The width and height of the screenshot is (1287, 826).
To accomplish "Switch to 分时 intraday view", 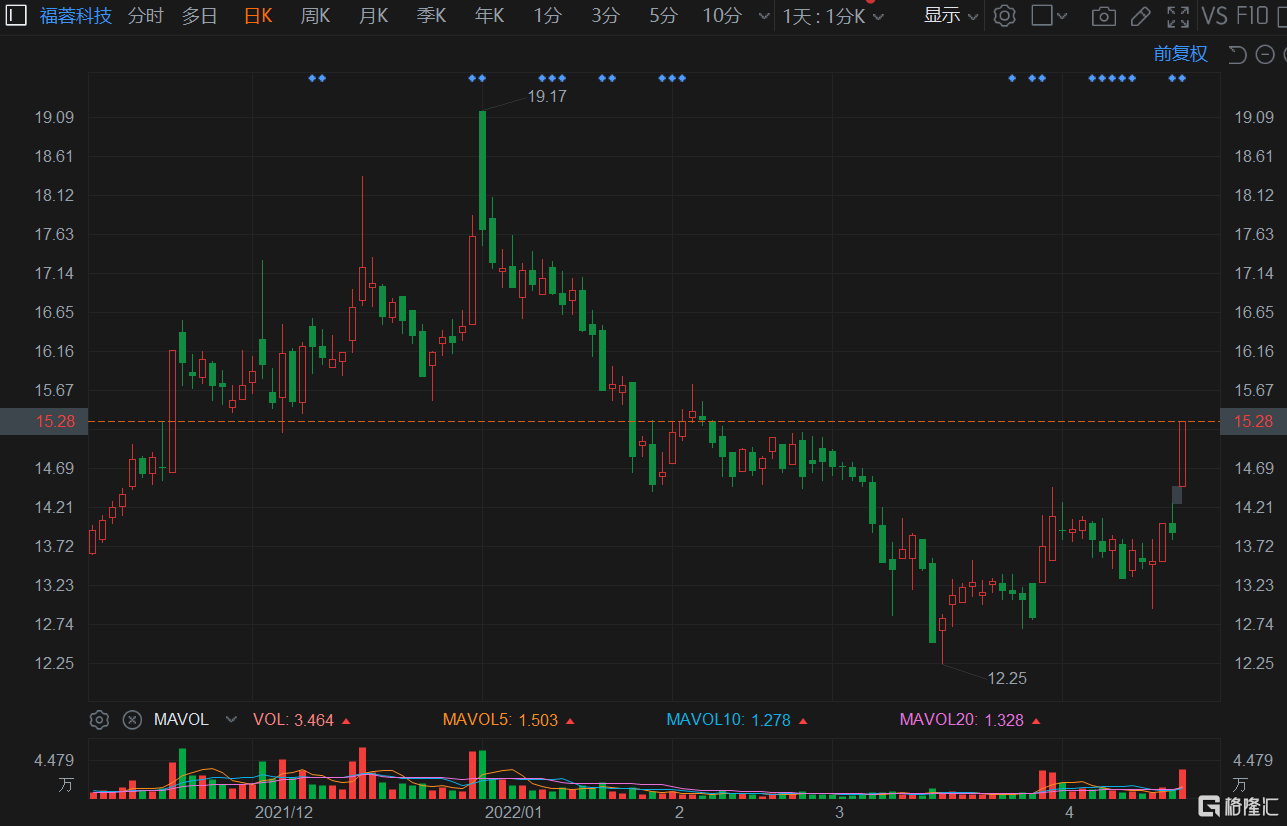I will click(146, 16).
